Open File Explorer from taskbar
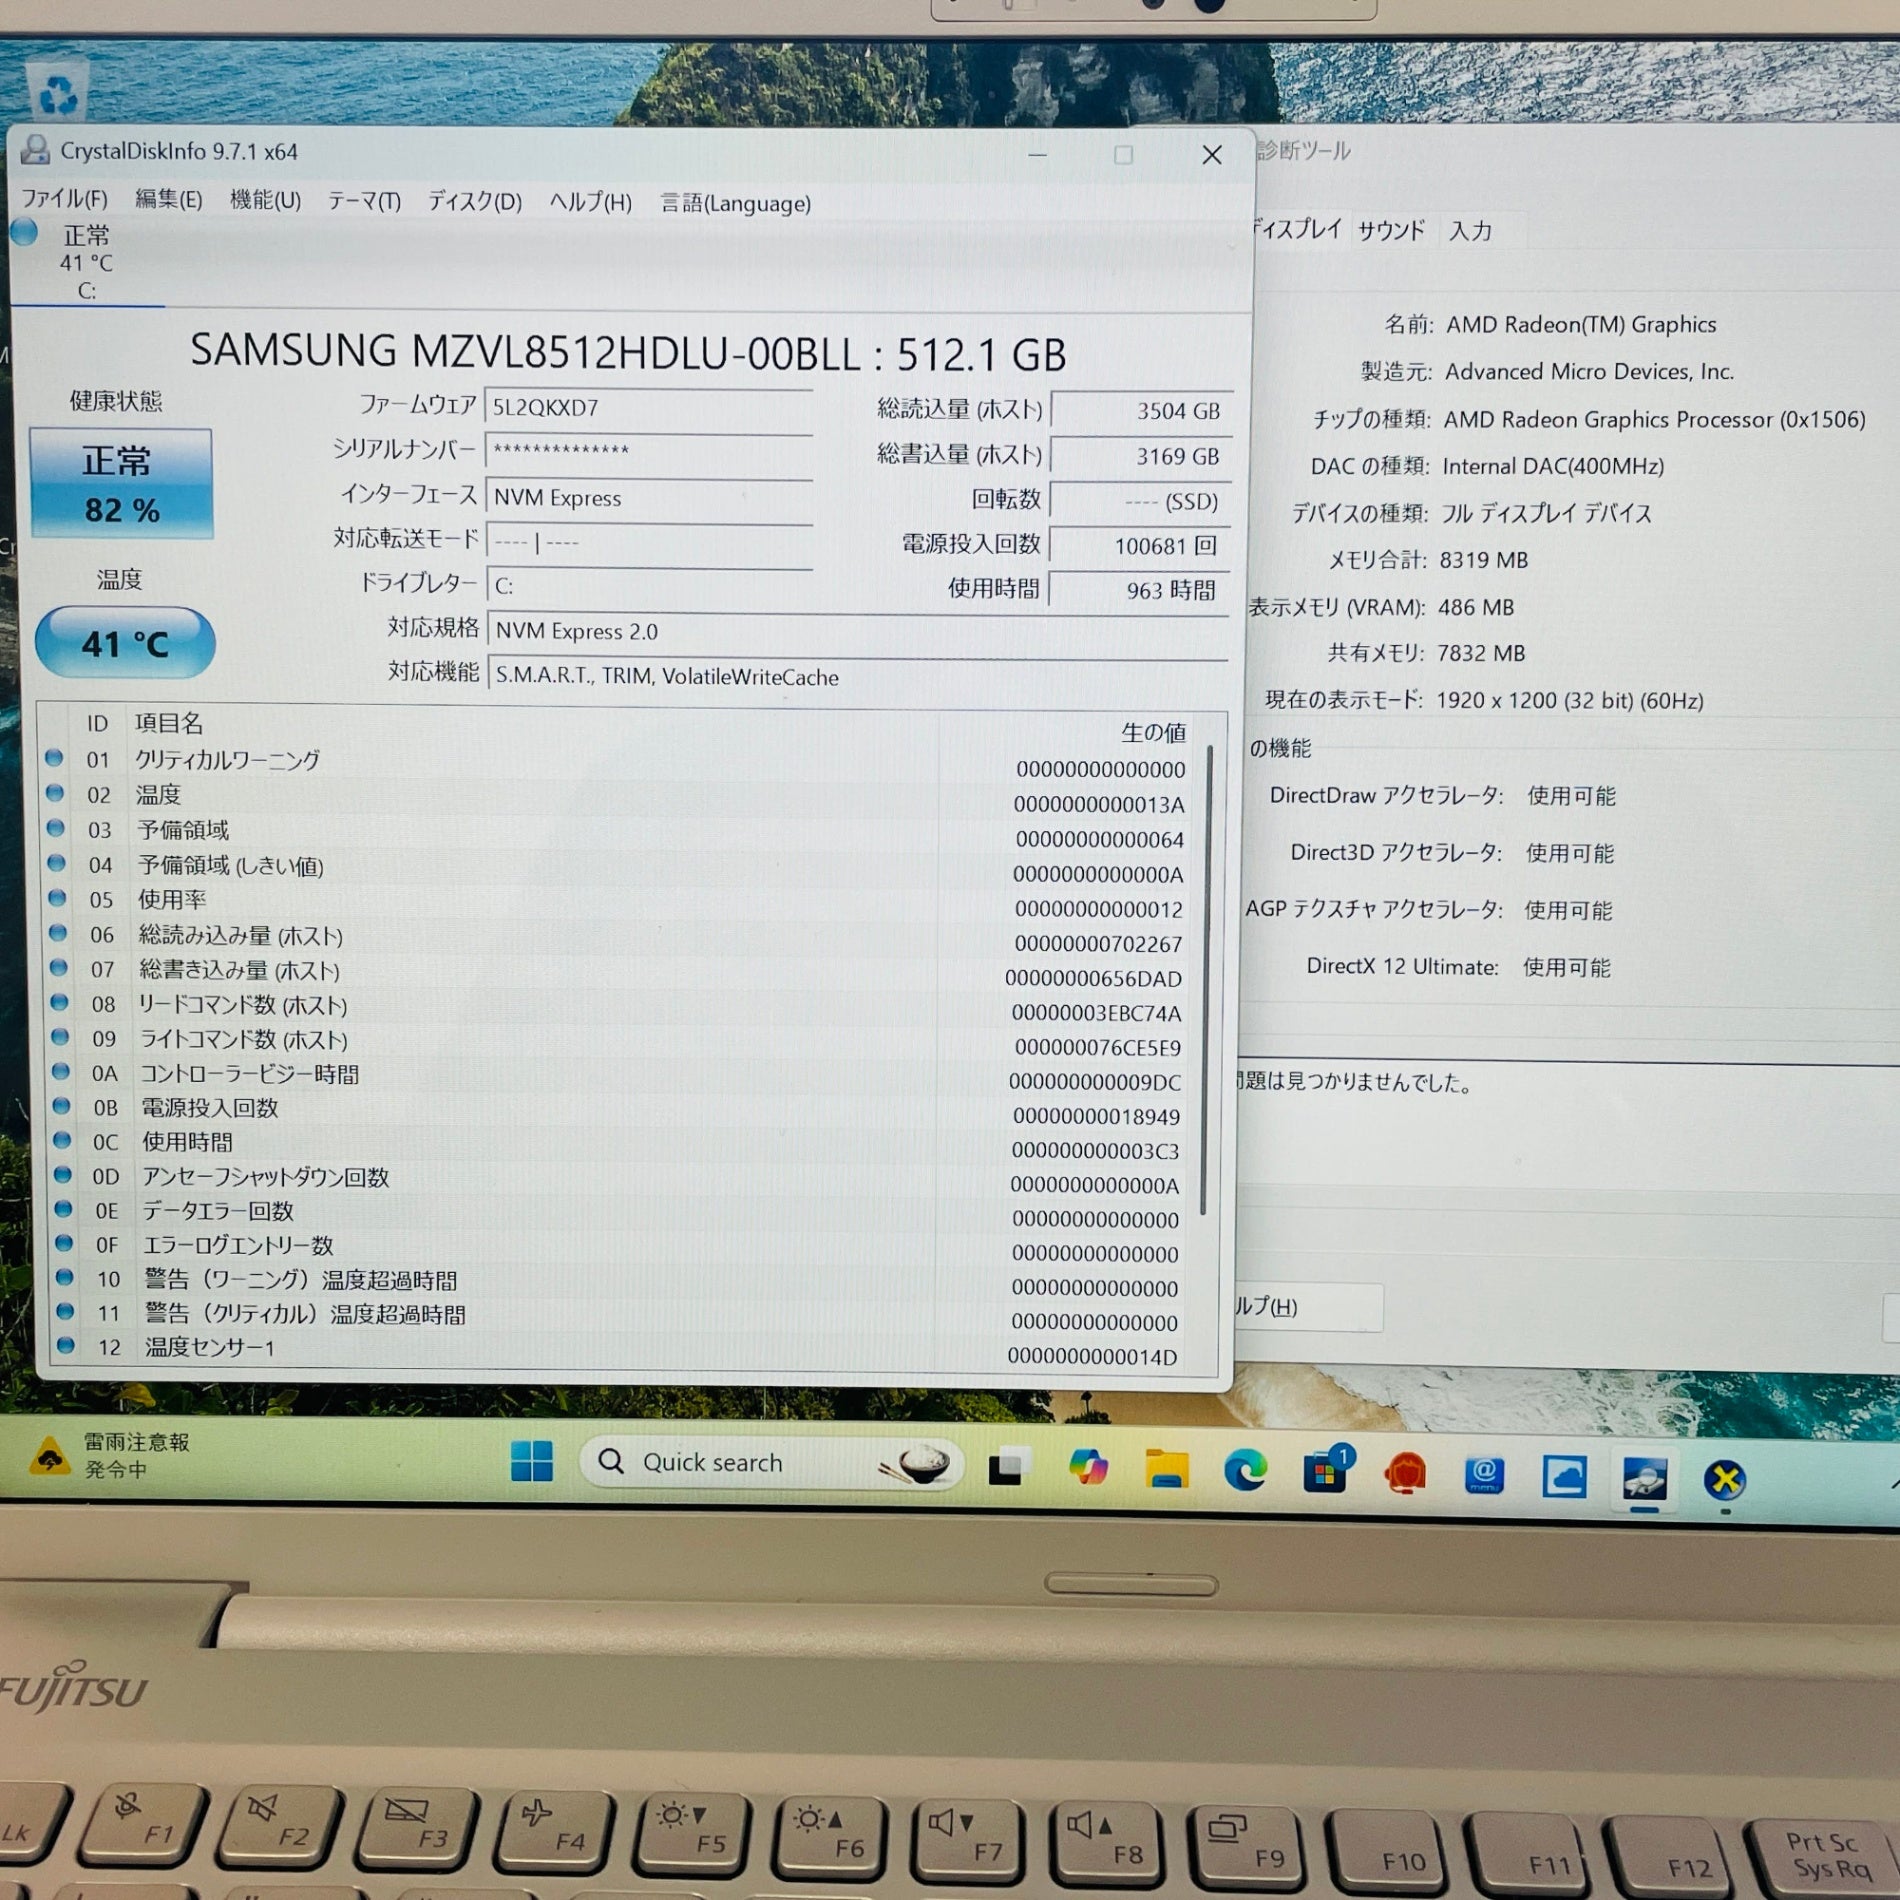The width and height of the screenshot is (1900, 1900). pos(1166,1469)
